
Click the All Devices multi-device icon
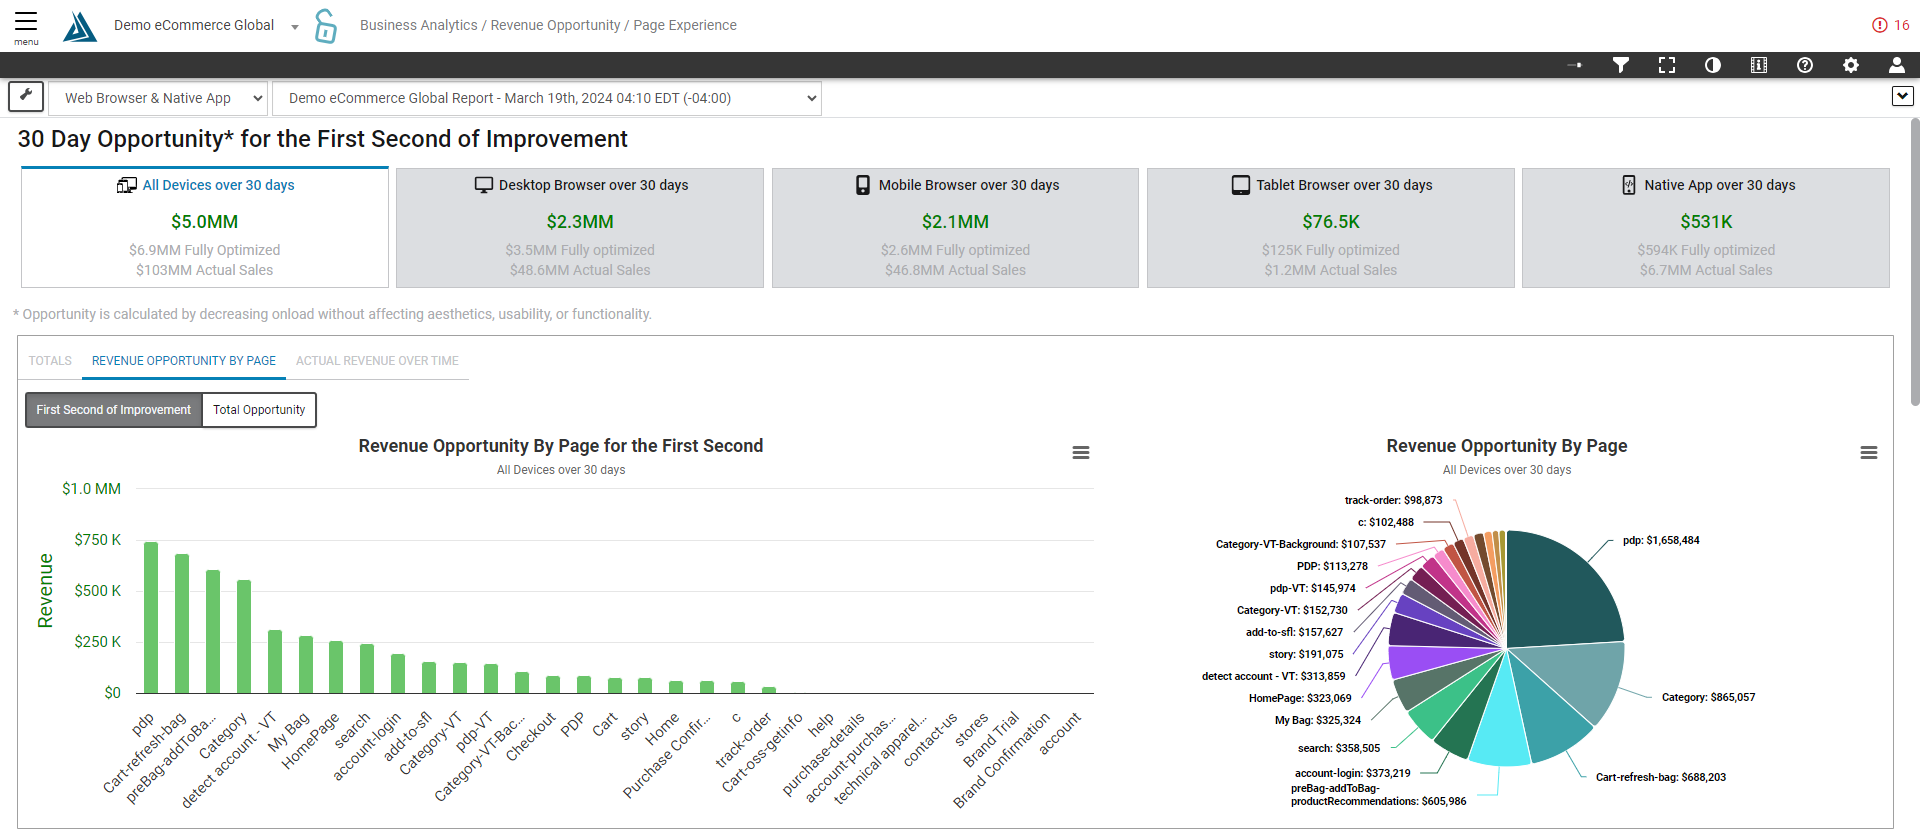(x=127, y=185)
